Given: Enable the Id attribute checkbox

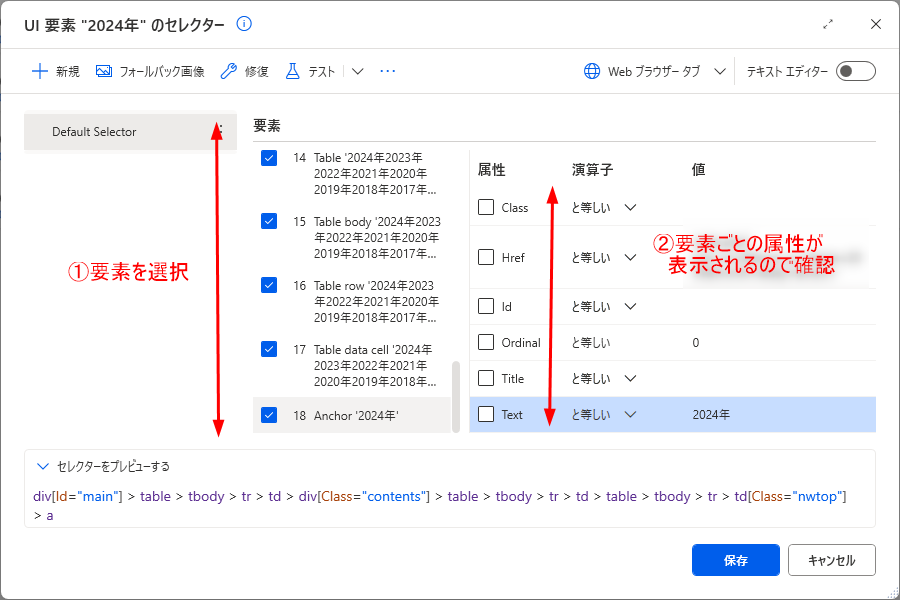Looking at the screenshot, I should [486, 306].
